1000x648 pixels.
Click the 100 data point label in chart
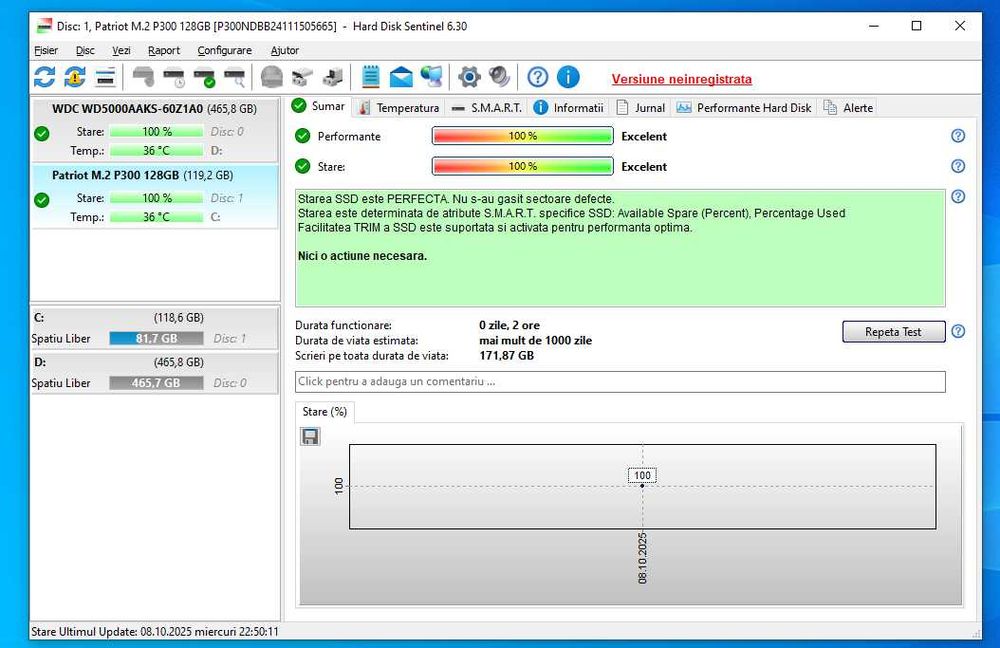coord(642,475)
